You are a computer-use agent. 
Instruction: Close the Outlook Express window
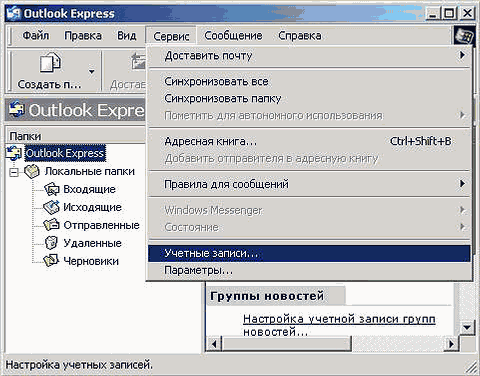tap(467, 14)
